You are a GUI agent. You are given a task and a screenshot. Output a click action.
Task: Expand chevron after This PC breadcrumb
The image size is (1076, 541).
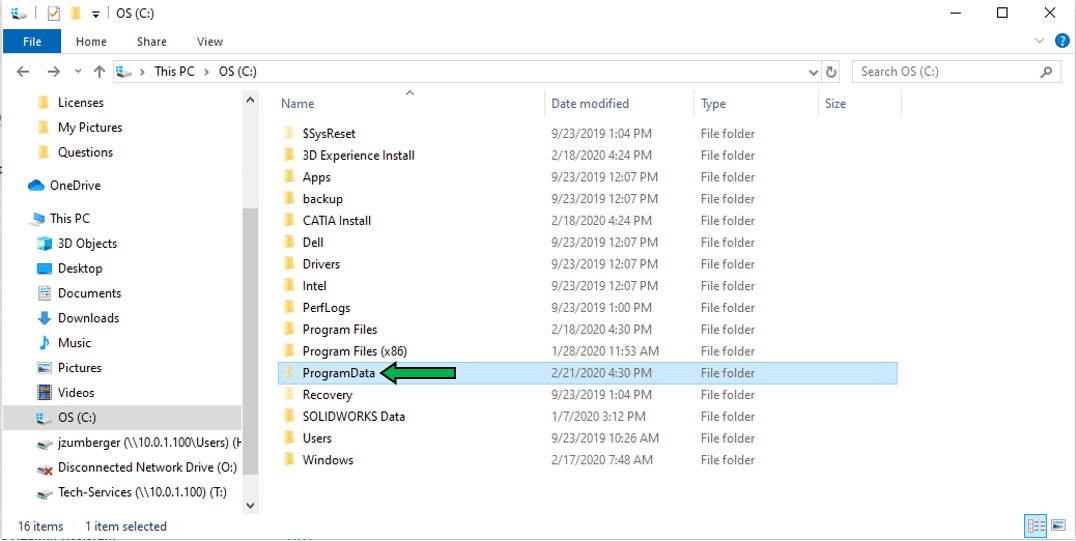207,71
